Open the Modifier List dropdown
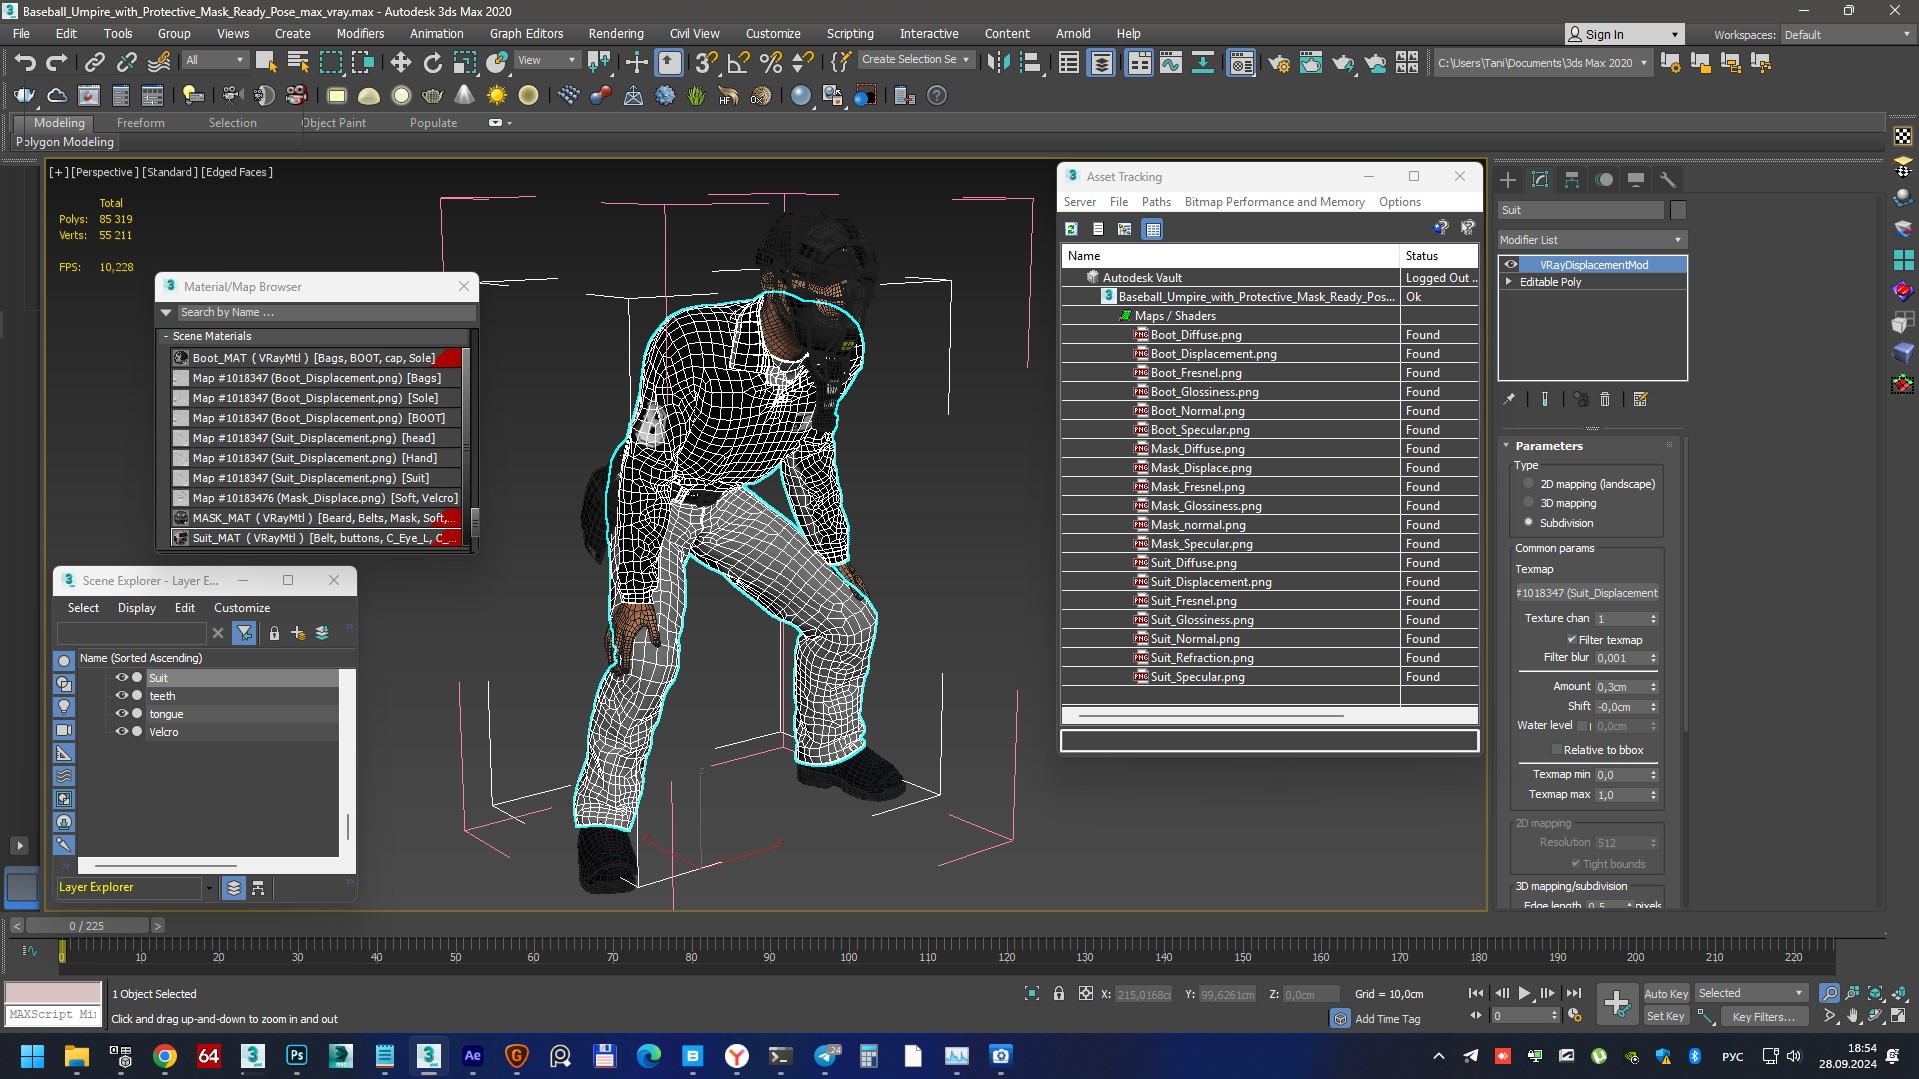Image resolution: width=1919 pixels, height=1079 pixels. [x=1592, y=240]
